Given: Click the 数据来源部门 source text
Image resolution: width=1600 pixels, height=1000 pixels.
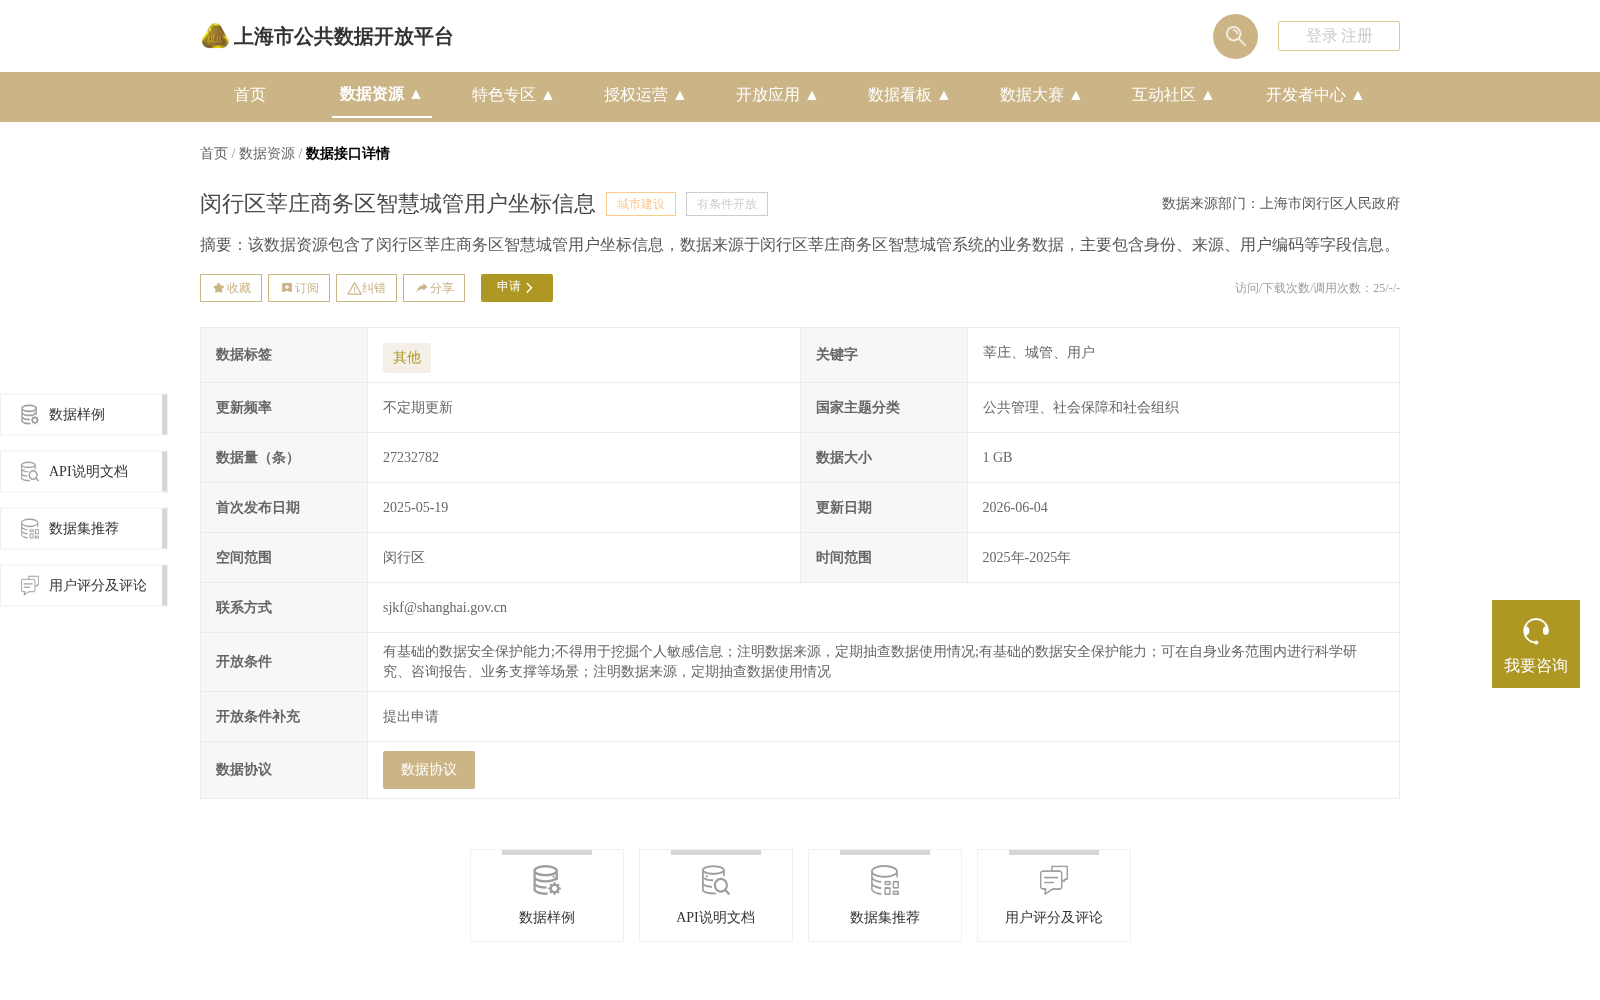Looking at the screenshot, I should coord(1281,204).
